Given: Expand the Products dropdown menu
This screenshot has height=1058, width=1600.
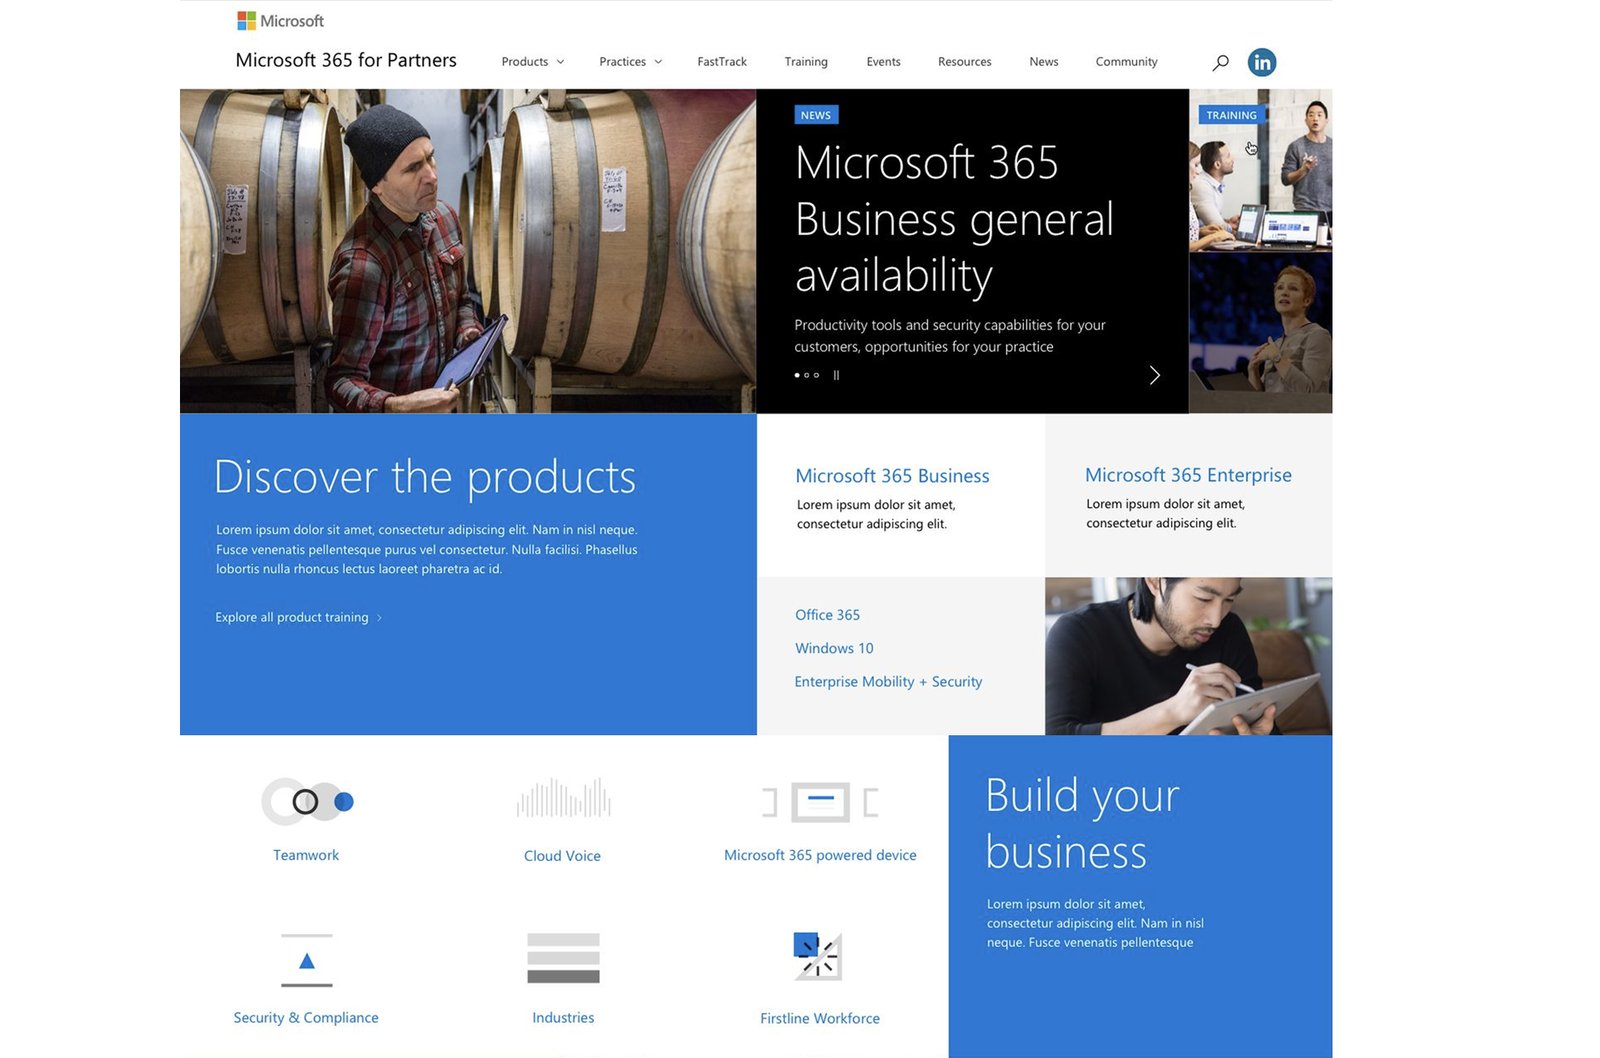Looking at the screenshot, I should coord(533,62).
